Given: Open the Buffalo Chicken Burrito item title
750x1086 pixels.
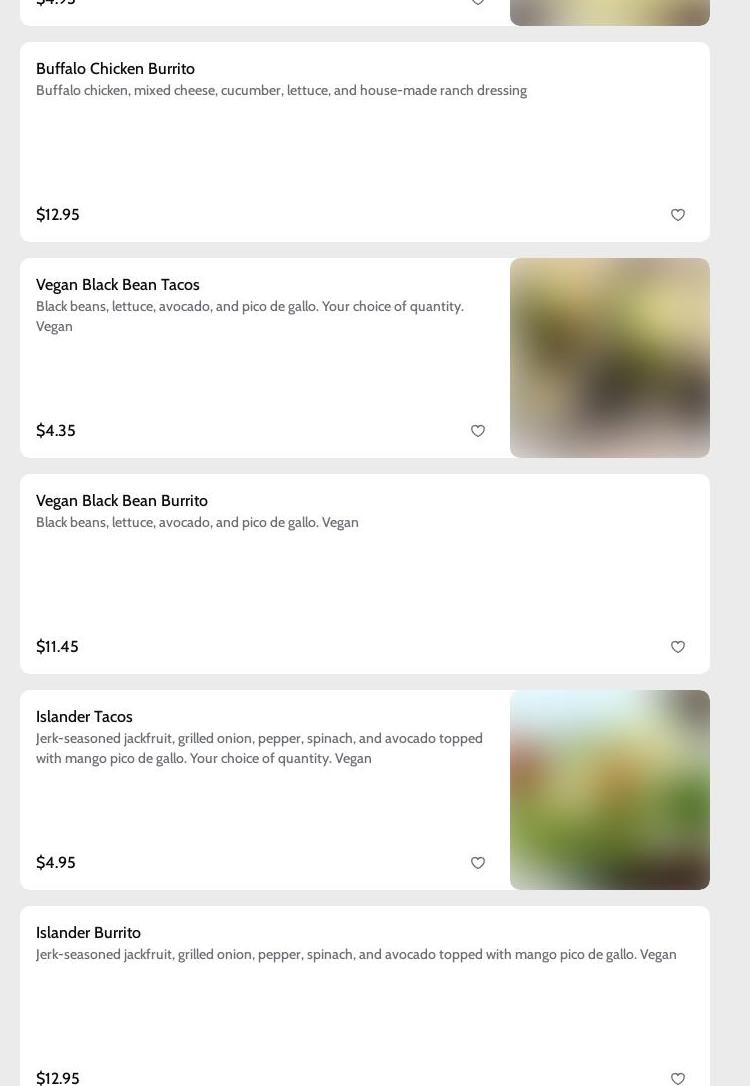Looking at the screenshot, I should [115, 69].
